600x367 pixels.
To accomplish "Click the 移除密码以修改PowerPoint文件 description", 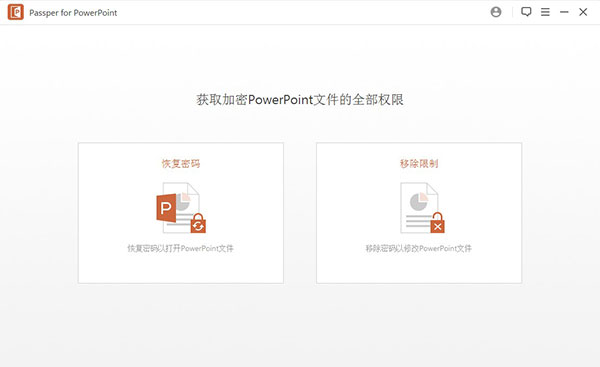I will [x=419, y=248].
